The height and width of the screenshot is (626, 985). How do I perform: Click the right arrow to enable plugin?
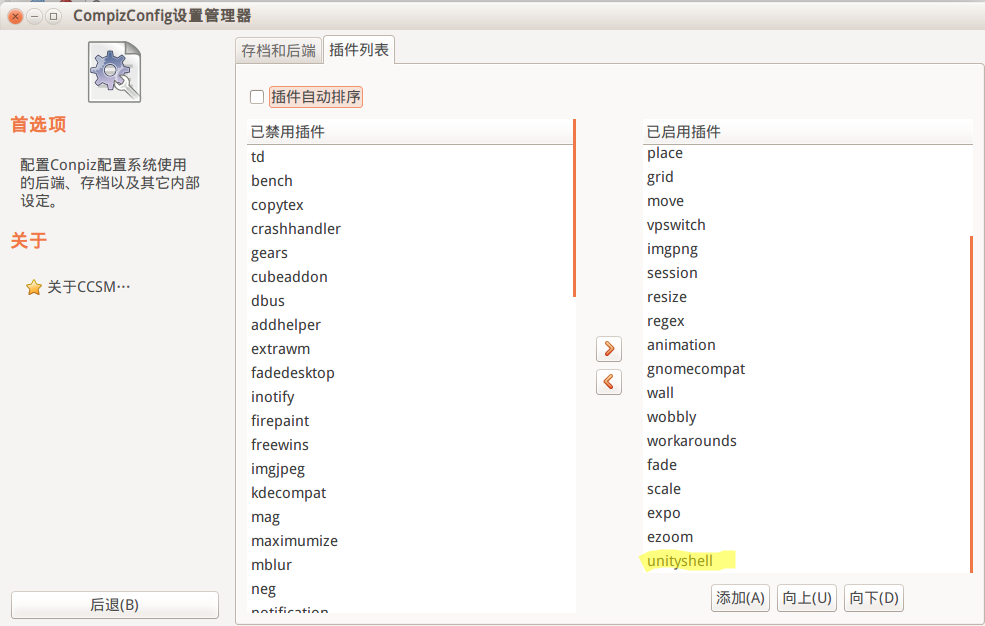609,349
